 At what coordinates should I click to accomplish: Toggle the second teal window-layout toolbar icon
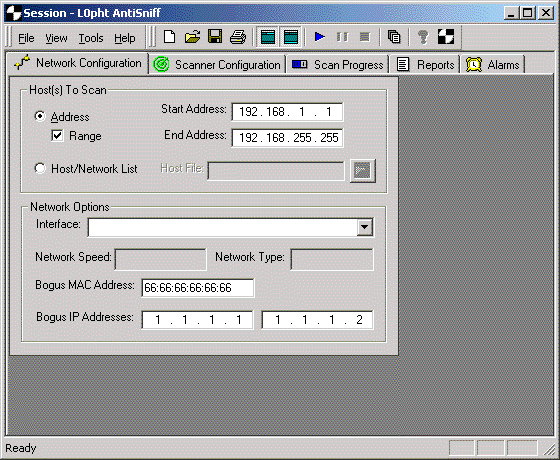coord(291,37)
